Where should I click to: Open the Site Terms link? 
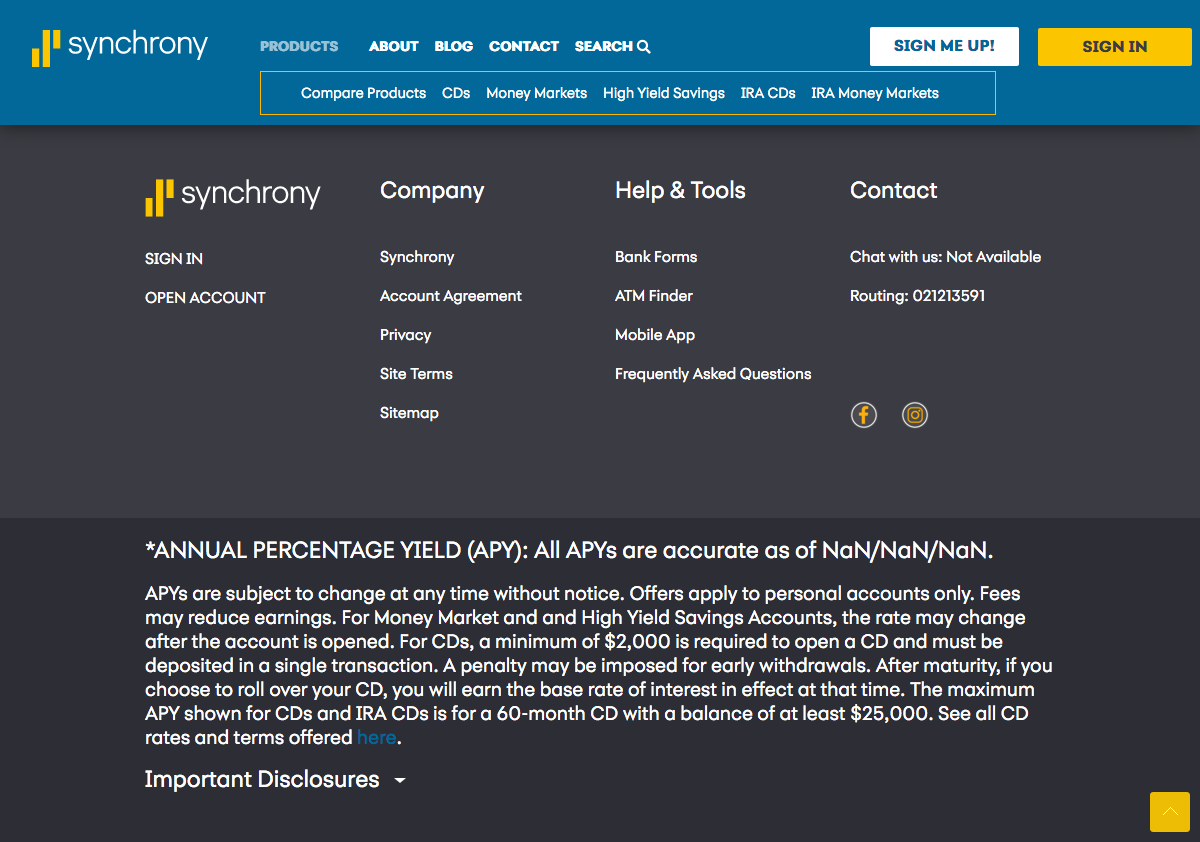coord(416,374)
